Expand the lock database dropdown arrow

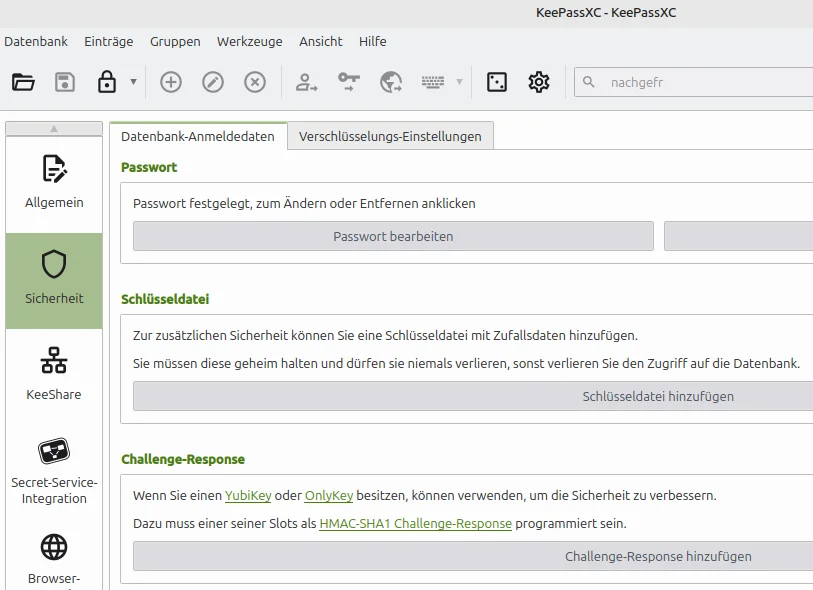pyautogui.click(x=133, y=82)
